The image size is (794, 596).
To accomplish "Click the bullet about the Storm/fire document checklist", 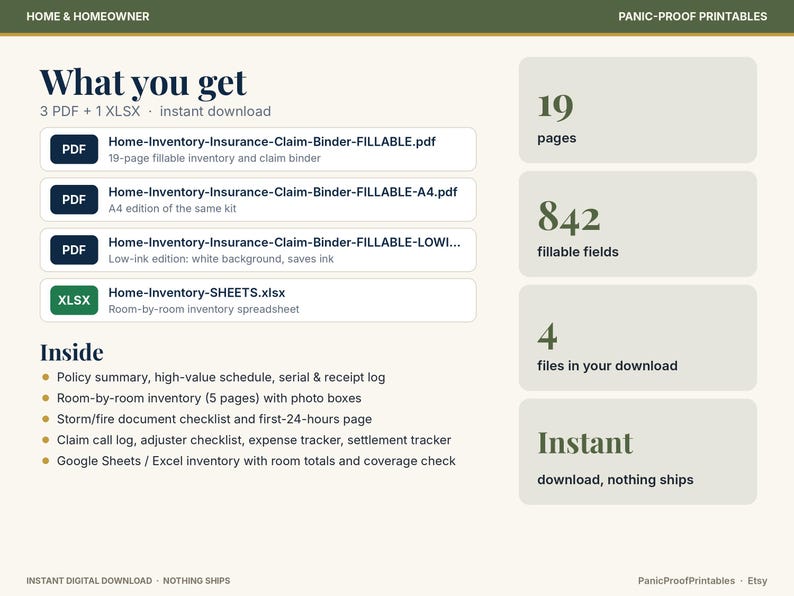I will (x=214, y=419).
